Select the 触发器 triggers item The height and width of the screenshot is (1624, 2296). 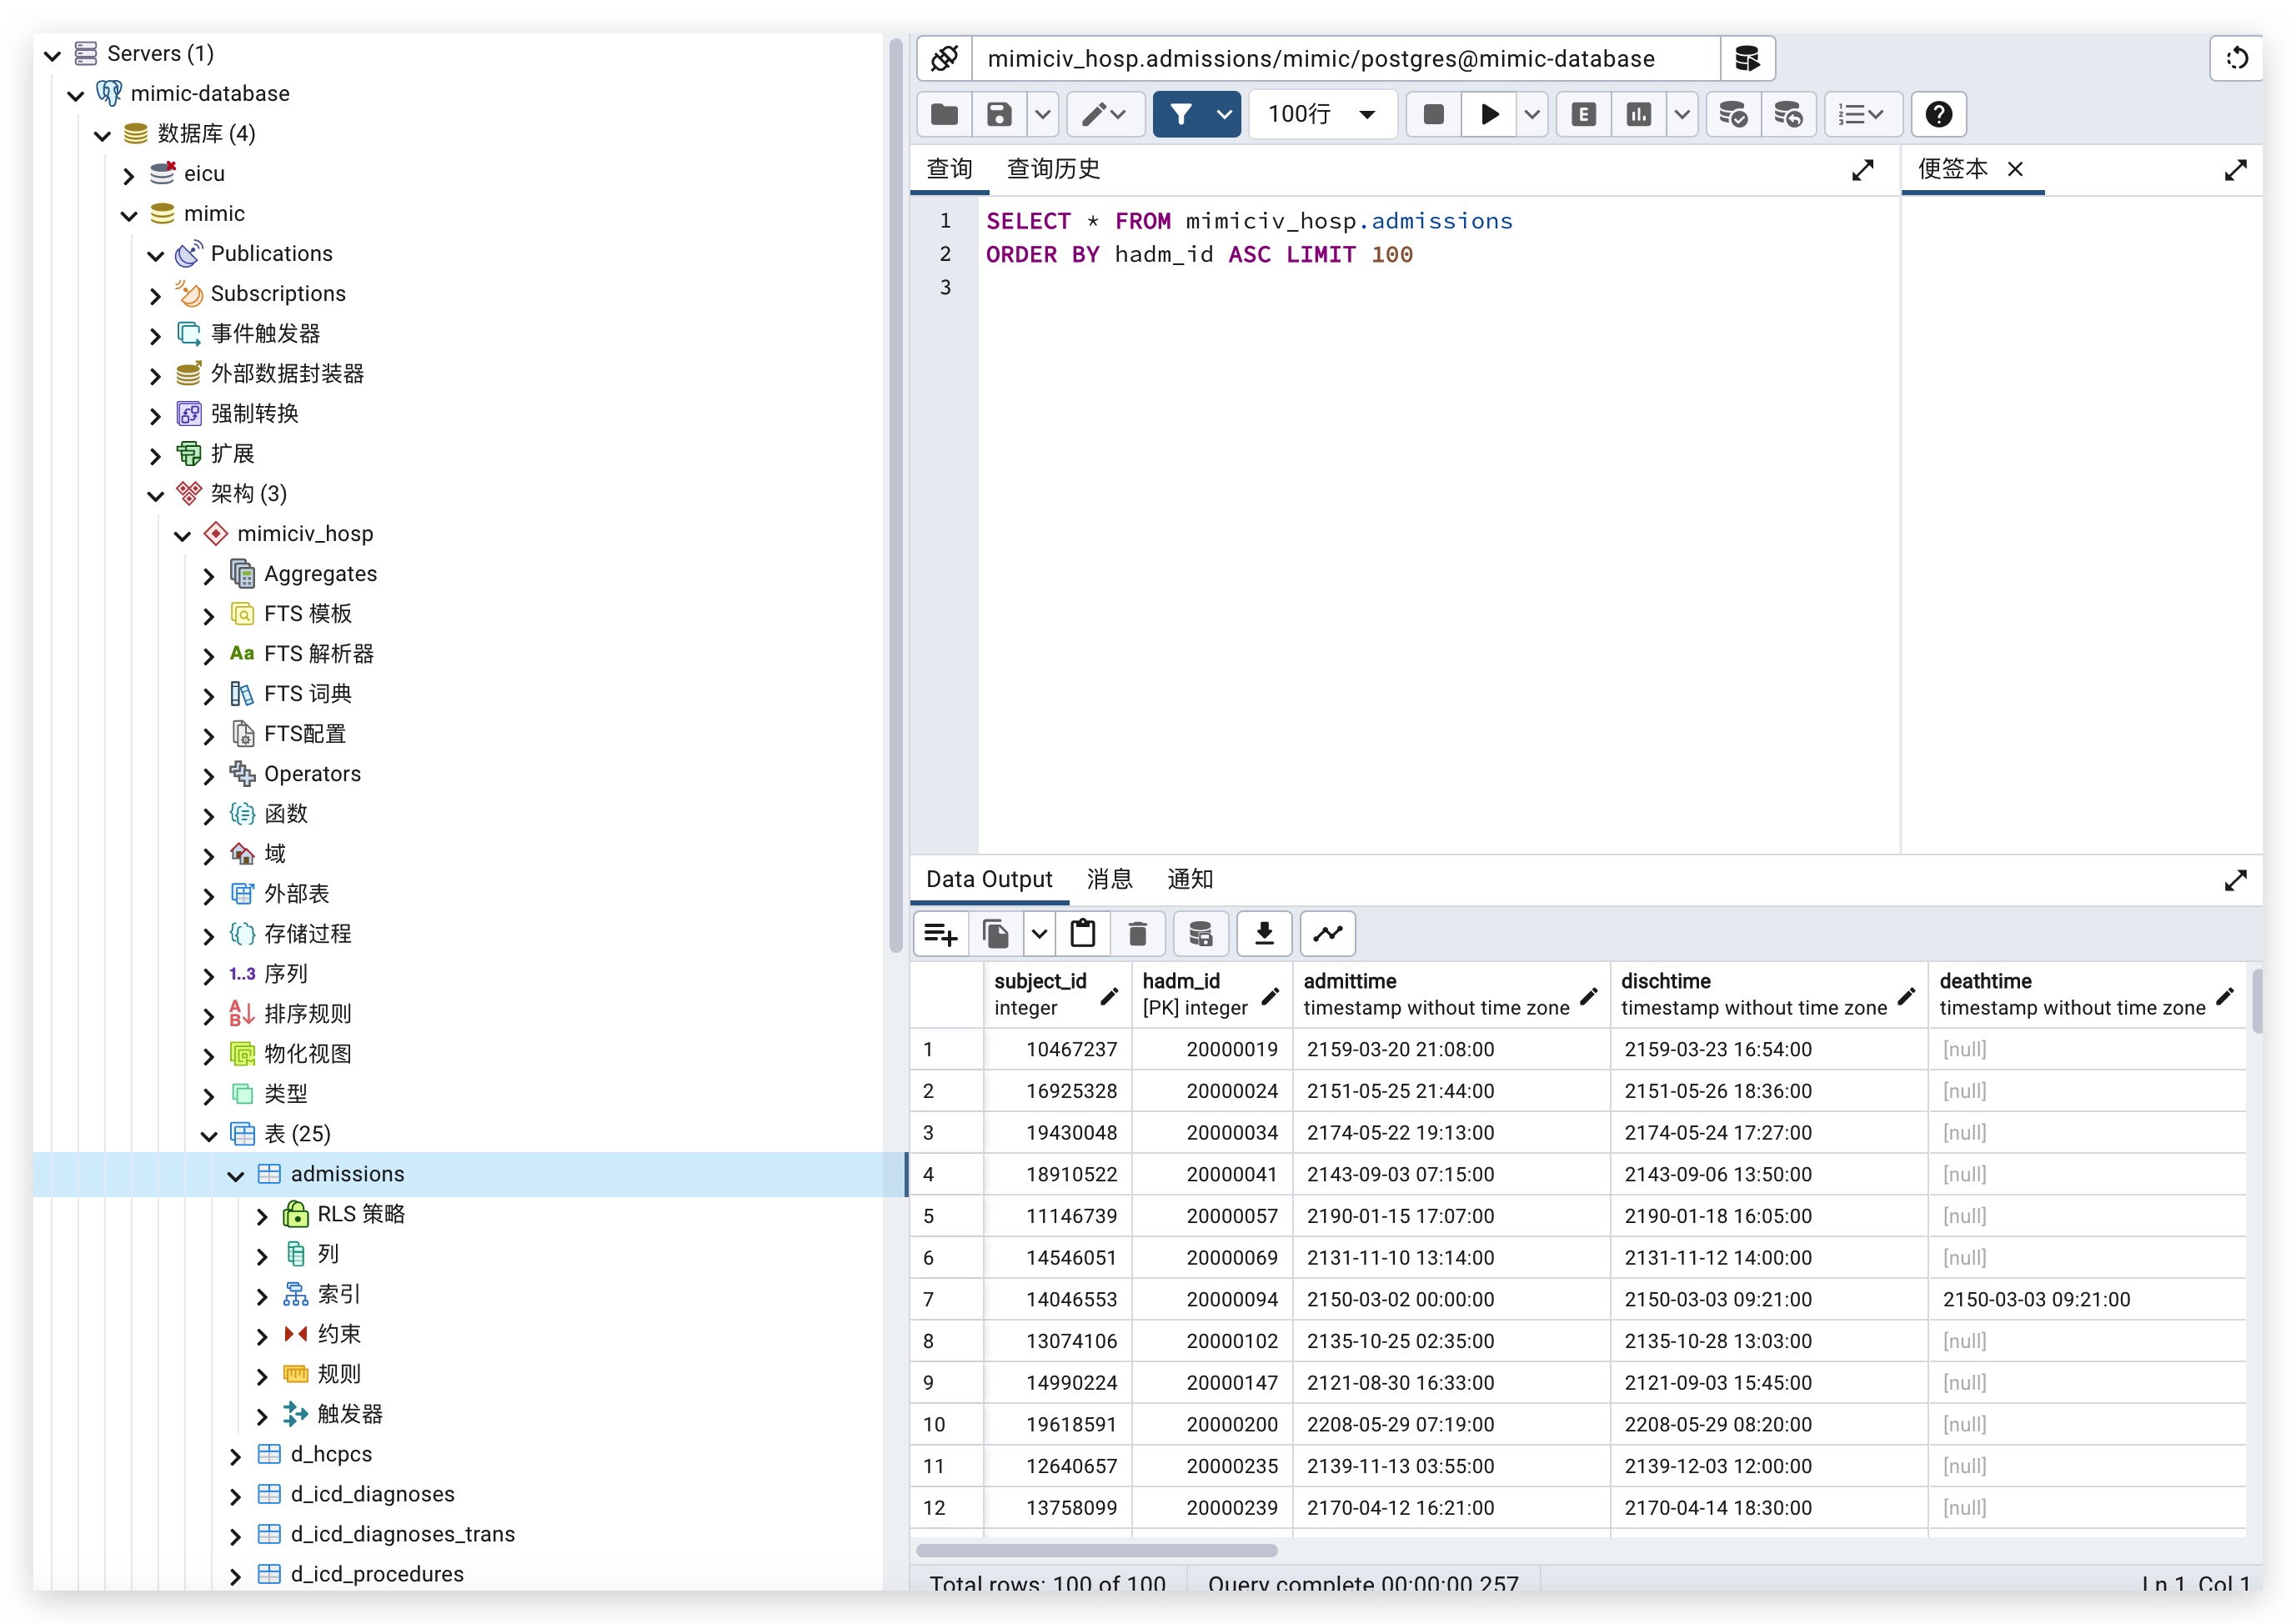(x=350, y=1414)
